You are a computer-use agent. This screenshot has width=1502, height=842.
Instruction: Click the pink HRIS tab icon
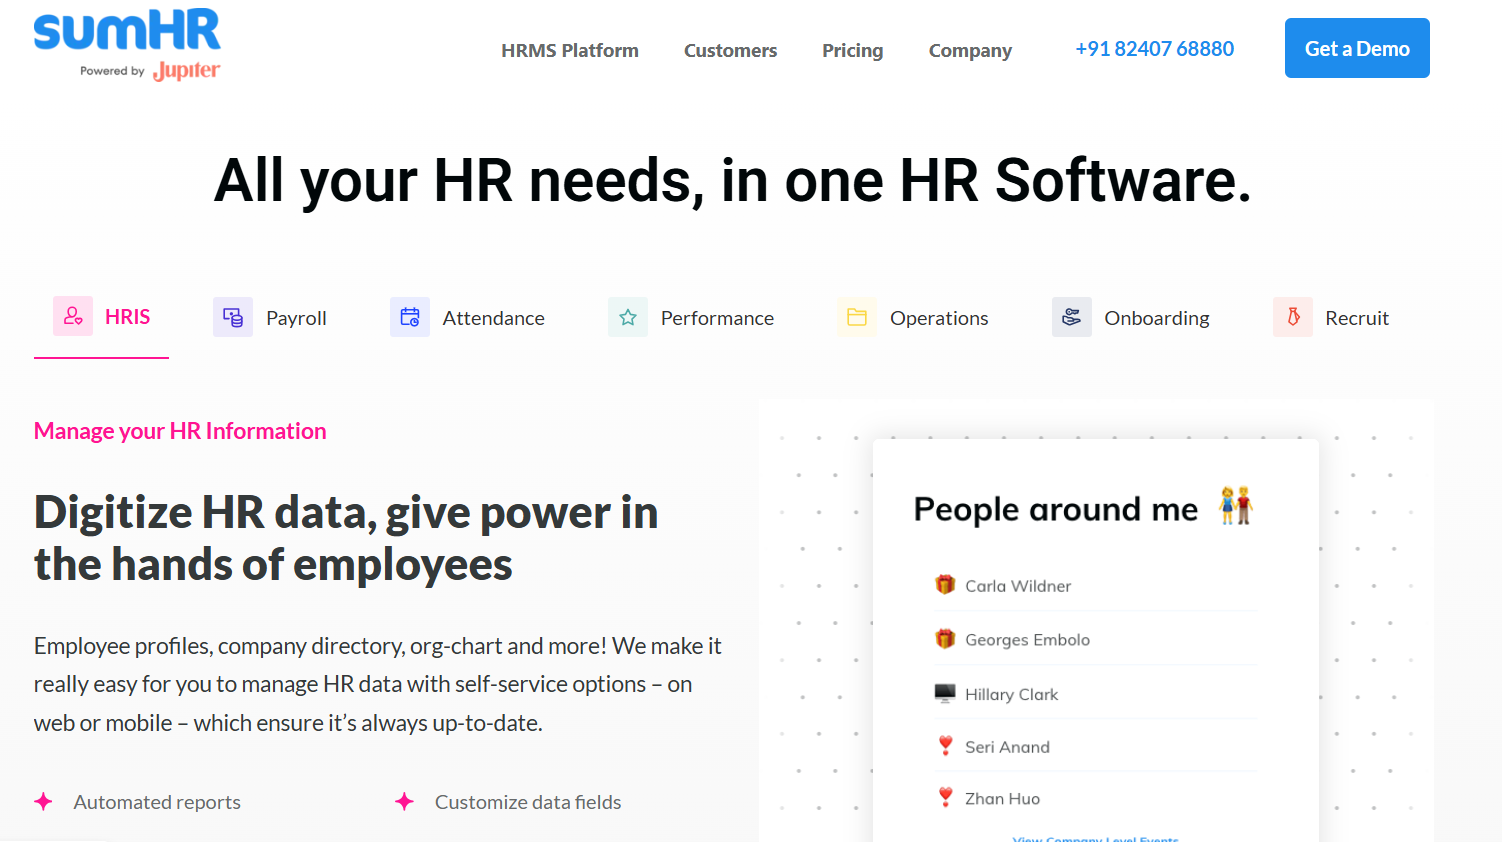click(73, 316)
